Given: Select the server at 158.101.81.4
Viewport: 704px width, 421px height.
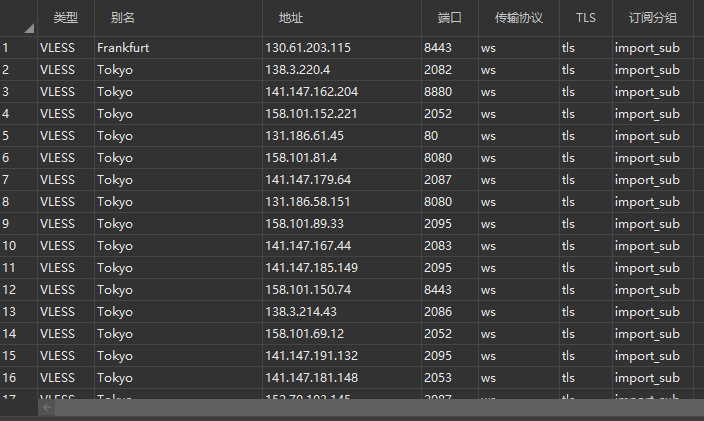Looking at the screenshot, I should coord(300,158).
